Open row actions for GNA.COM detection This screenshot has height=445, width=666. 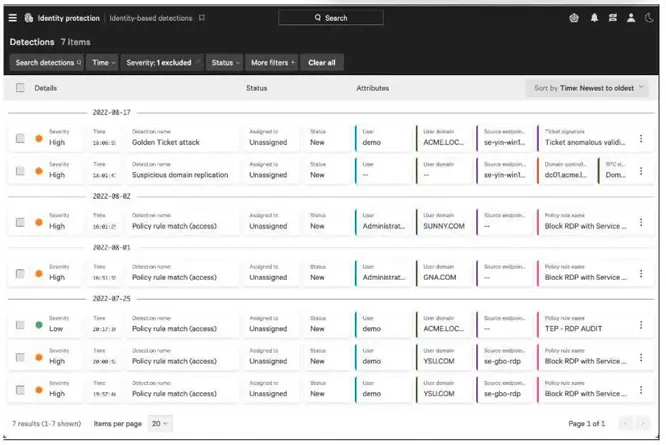point(641,274)
